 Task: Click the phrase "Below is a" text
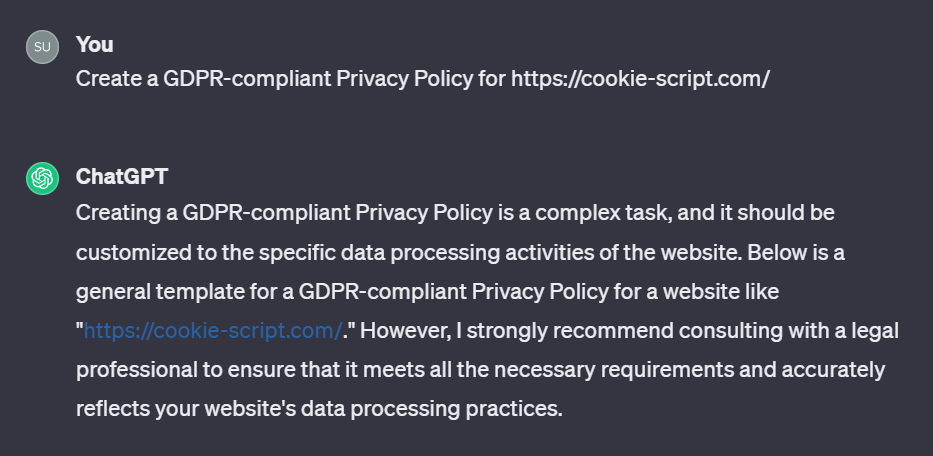796,252
